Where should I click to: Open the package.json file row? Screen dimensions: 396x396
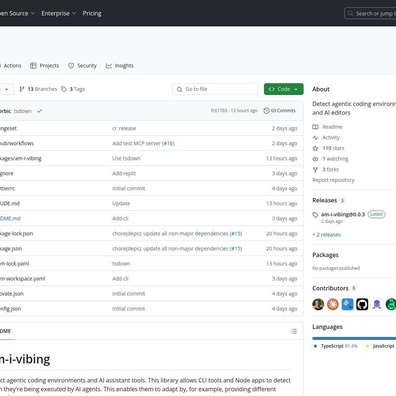pos(11,249)
